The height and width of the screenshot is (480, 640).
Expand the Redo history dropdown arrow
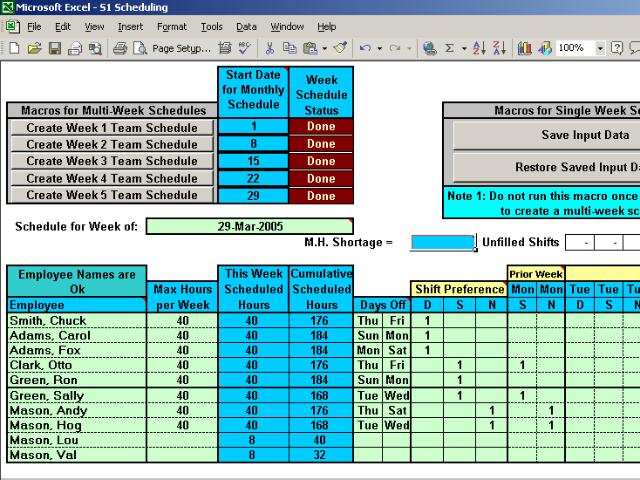tap(409, 48)
